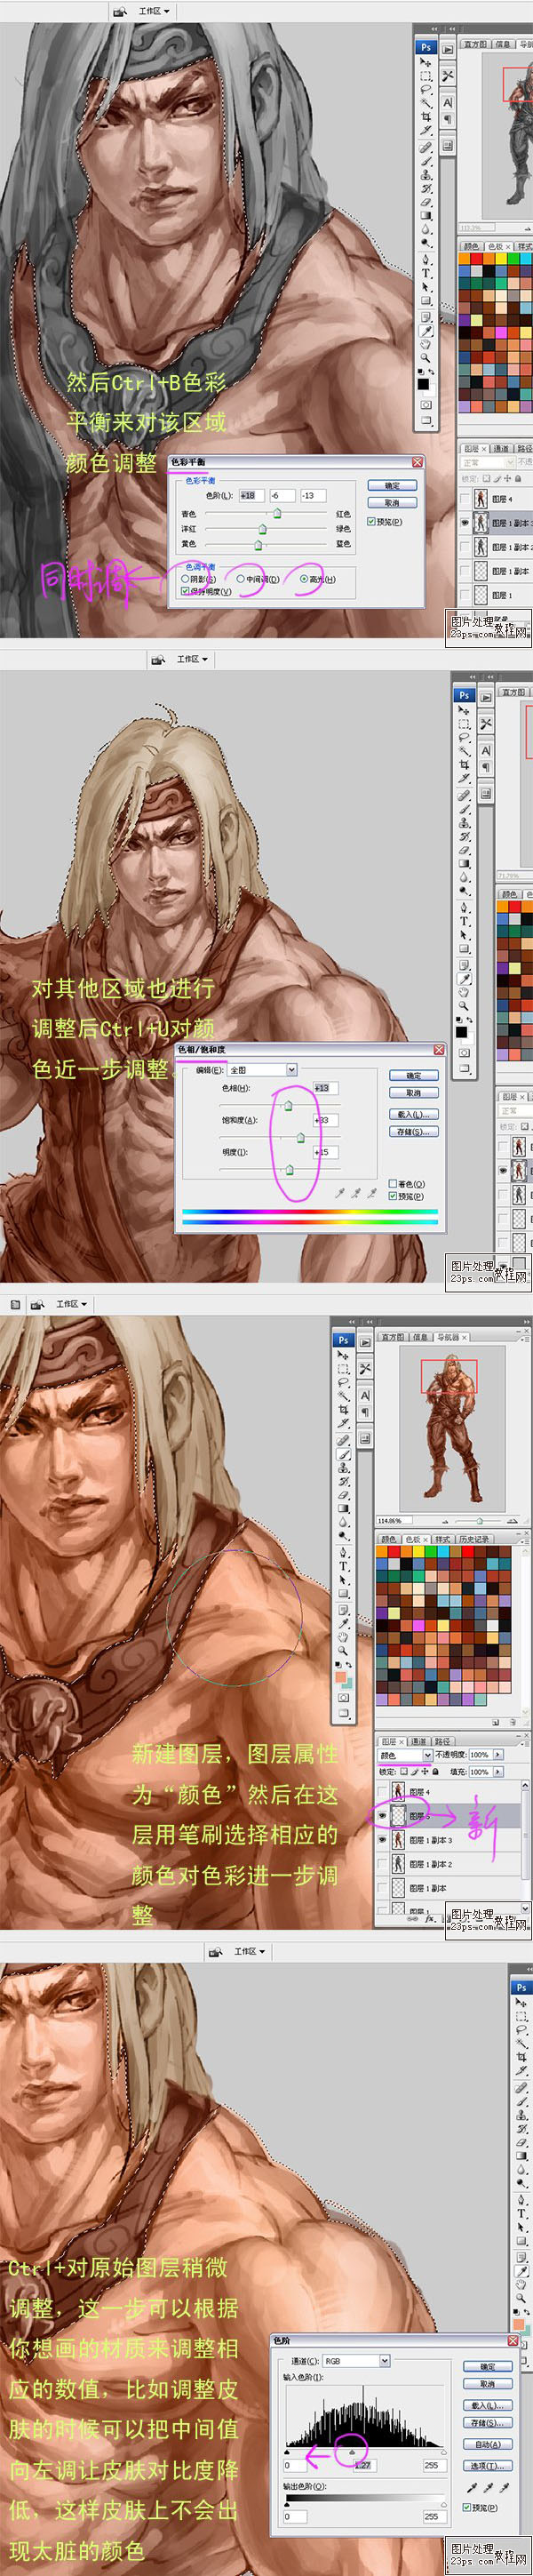This screenshot has width=533, height=2576.
Task: Click the 选项 button in Levels
Action: click(x=488, y=2466)
